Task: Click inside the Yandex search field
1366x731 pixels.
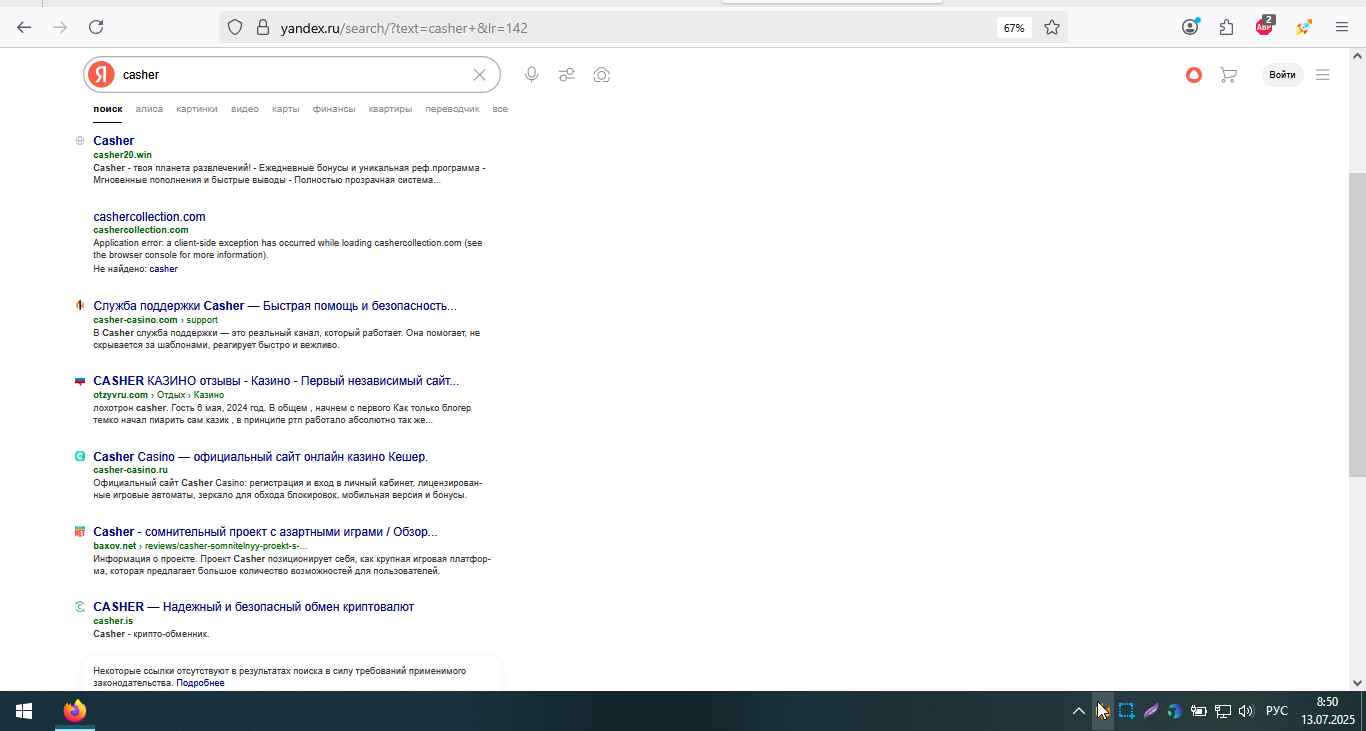Action: (x=294, y=75)
